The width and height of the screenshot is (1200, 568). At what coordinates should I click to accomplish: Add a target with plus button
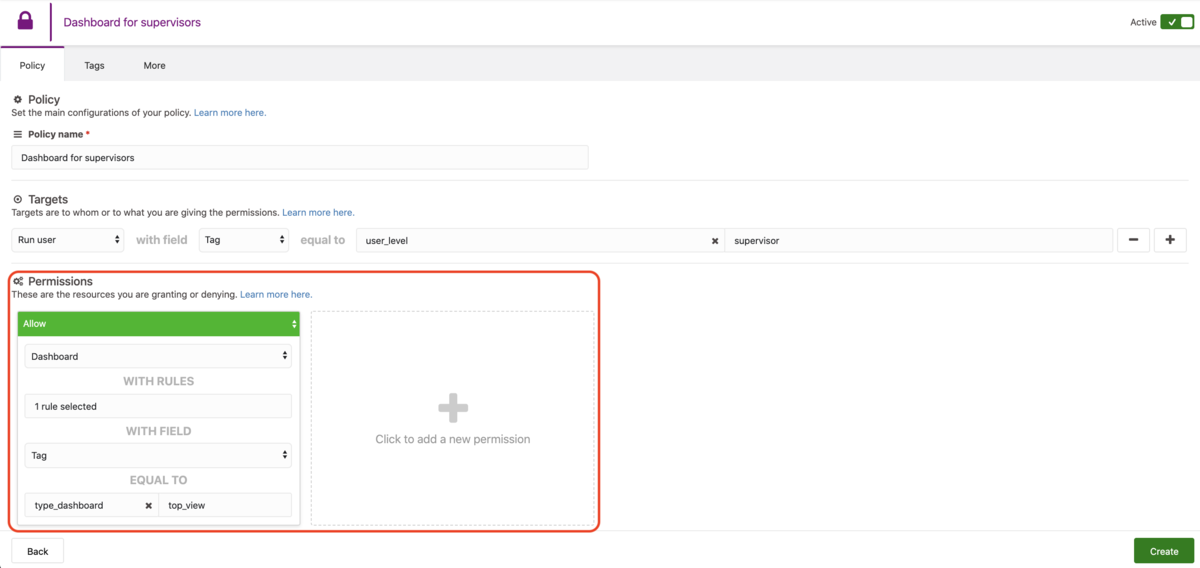coord(1170,240)
